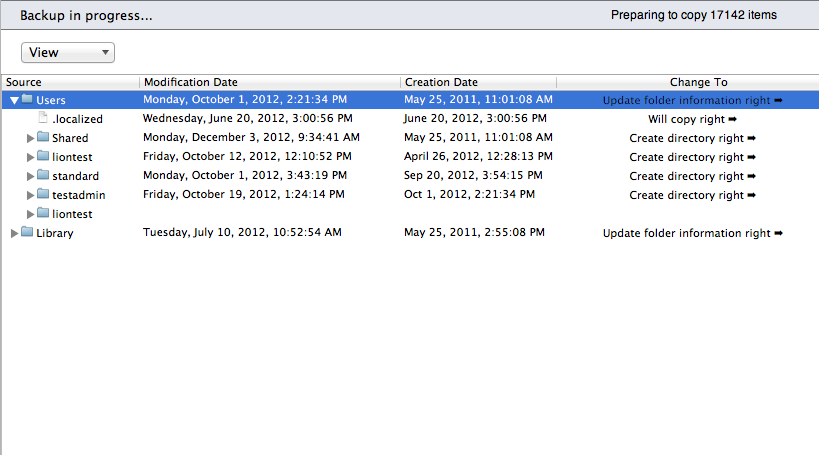Click the Shared folder icon
Image resolution: width=819 pixels, height=455 pixels.
click(x=43, y=137)
